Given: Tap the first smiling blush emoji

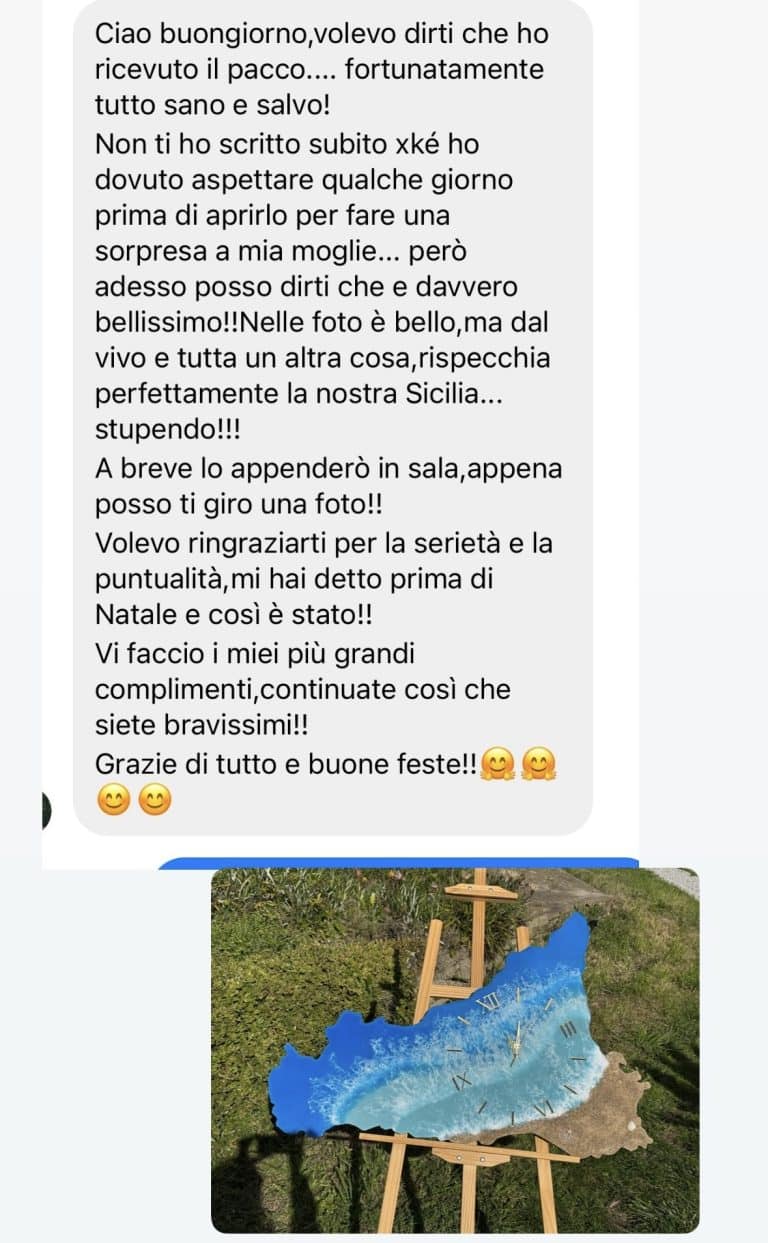Looking at the screenshot, I should [x=114, y=800].
